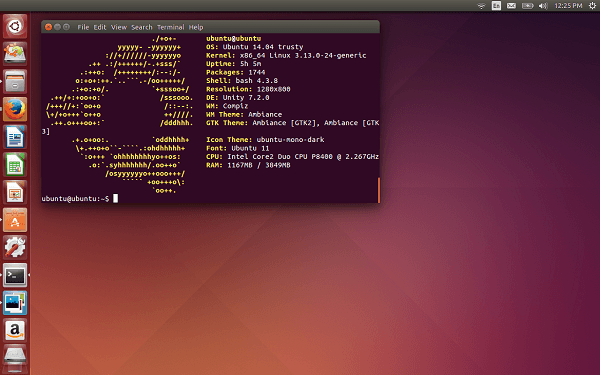Open the keyboard layout En indicator
Screen dimensions: 600x375
point(496,6)
